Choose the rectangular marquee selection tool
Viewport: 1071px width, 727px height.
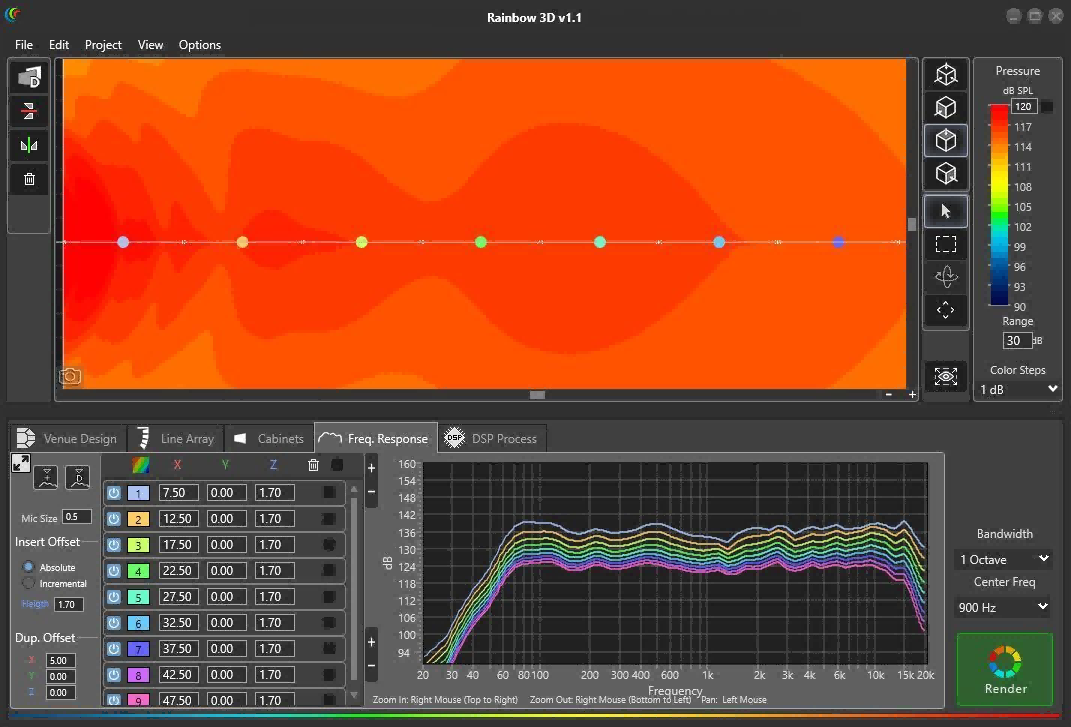(945, 243)
